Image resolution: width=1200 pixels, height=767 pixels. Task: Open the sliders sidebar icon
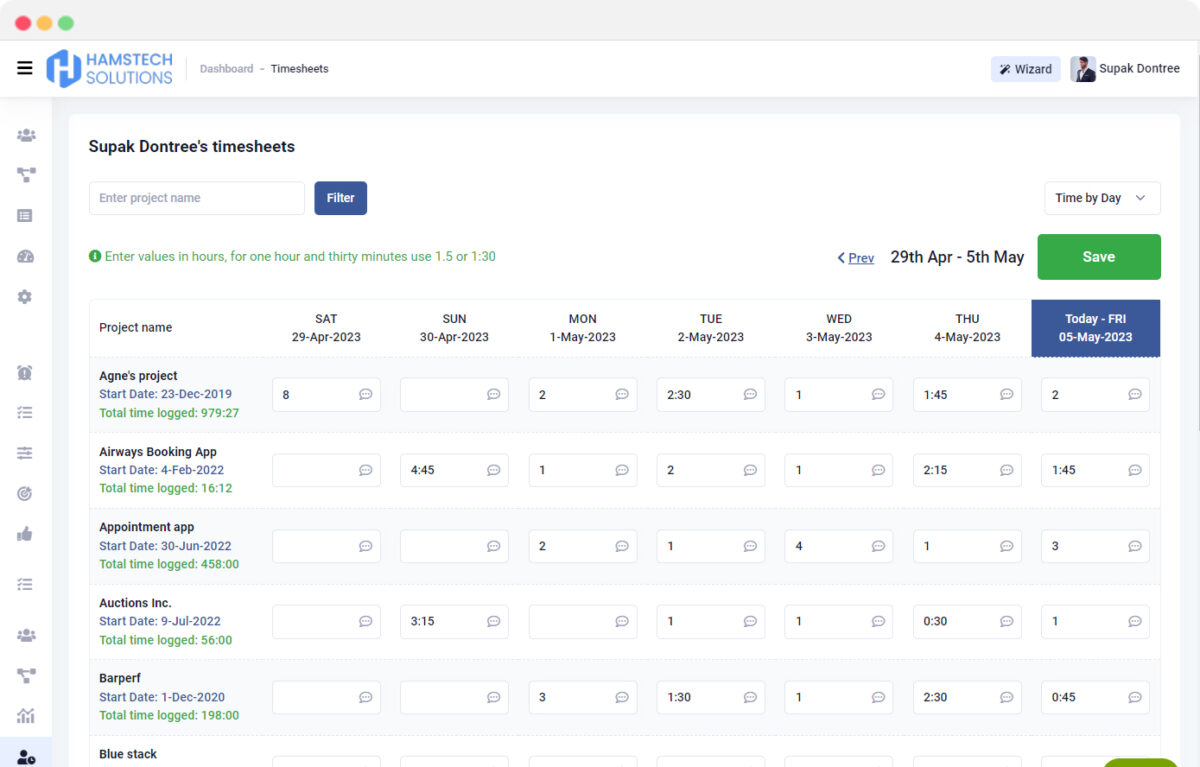pos(25,453)
